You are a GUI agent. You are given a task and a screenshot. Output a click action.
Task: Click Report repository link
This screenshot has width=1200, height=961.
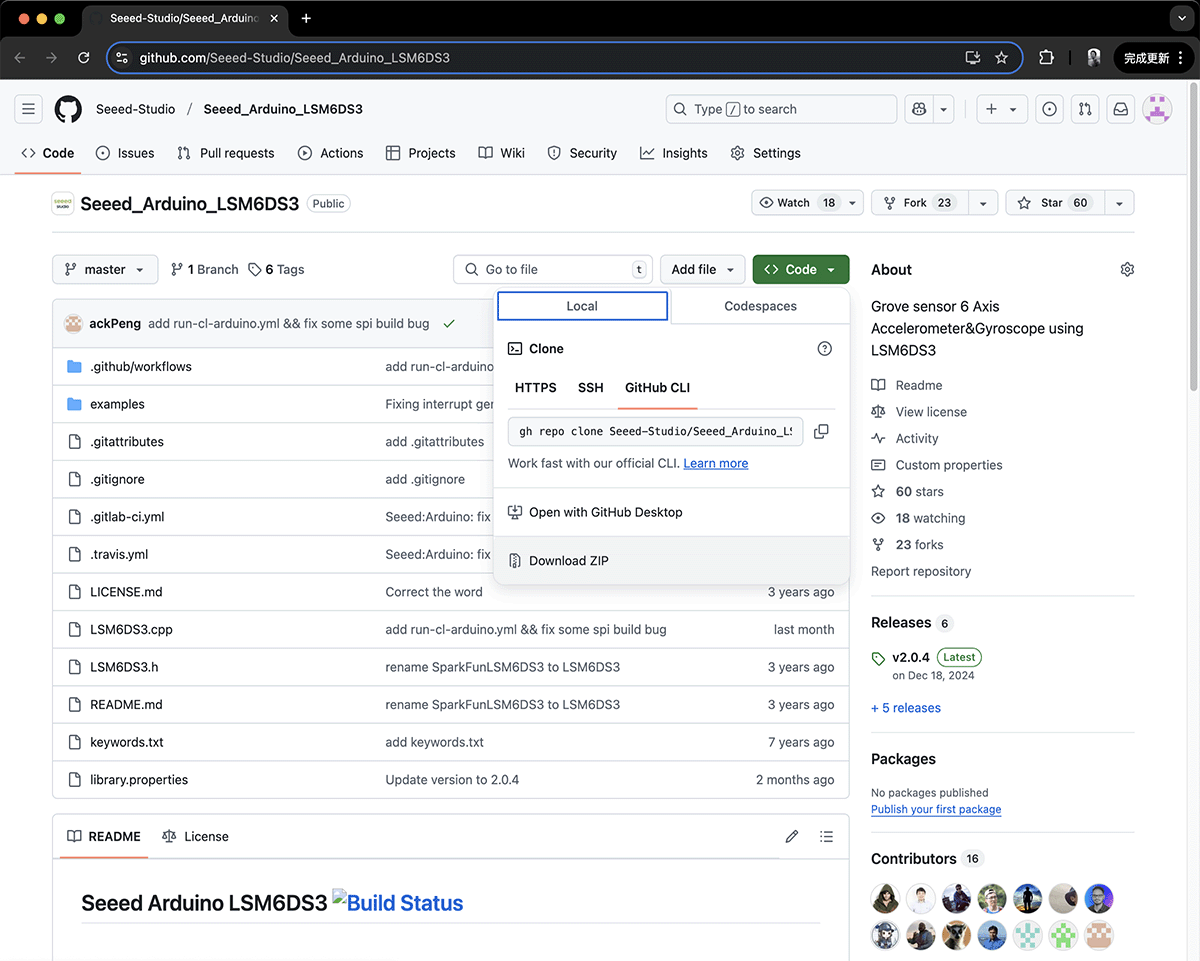tap(921, 571)
